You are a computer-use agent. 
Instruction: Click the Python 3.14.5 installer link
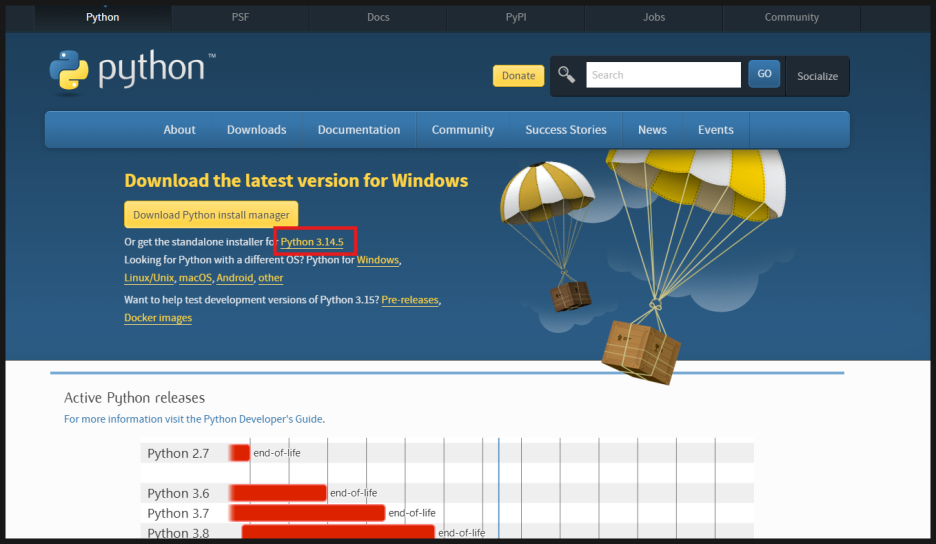pos(312,242)
